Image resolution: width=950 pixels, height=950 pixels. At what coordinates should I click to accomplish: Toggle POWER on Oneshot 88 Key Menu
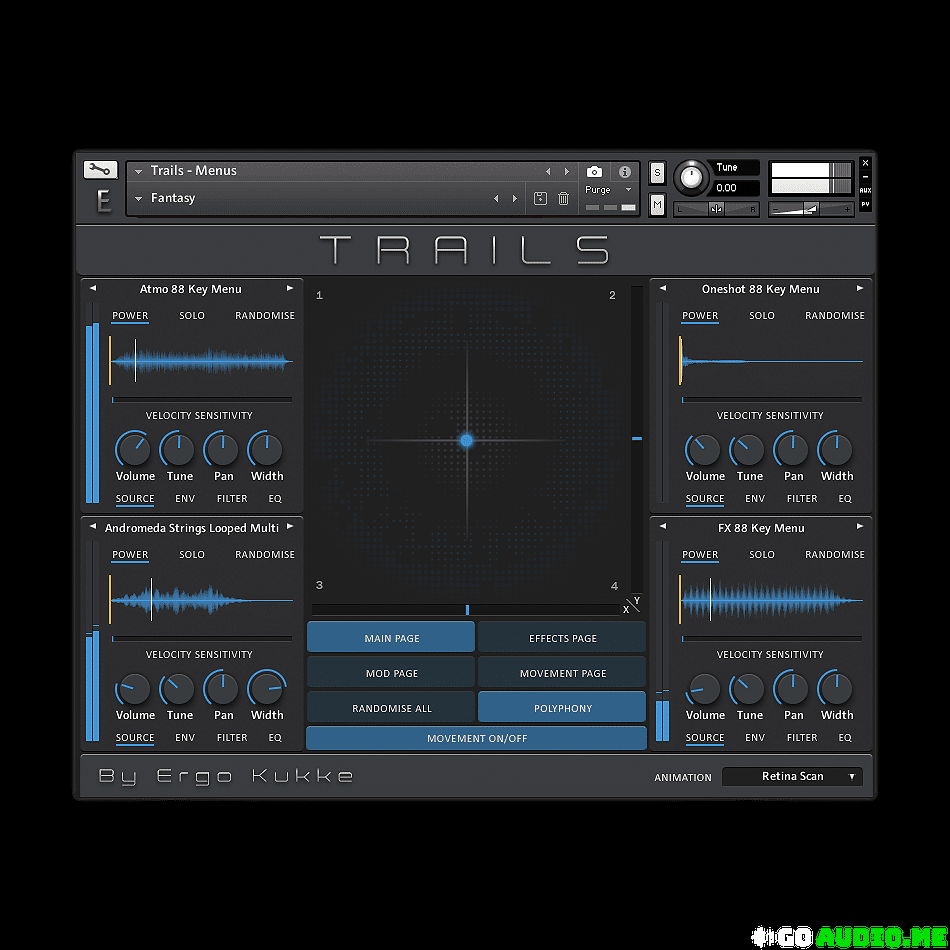click(700, 316)
